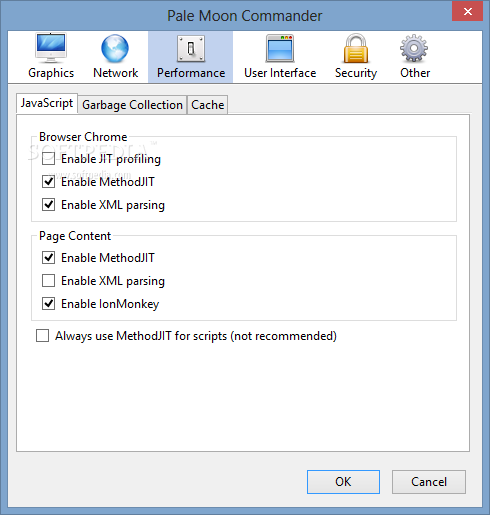Dismiss the dialog with Cancel

coord(429,482)
